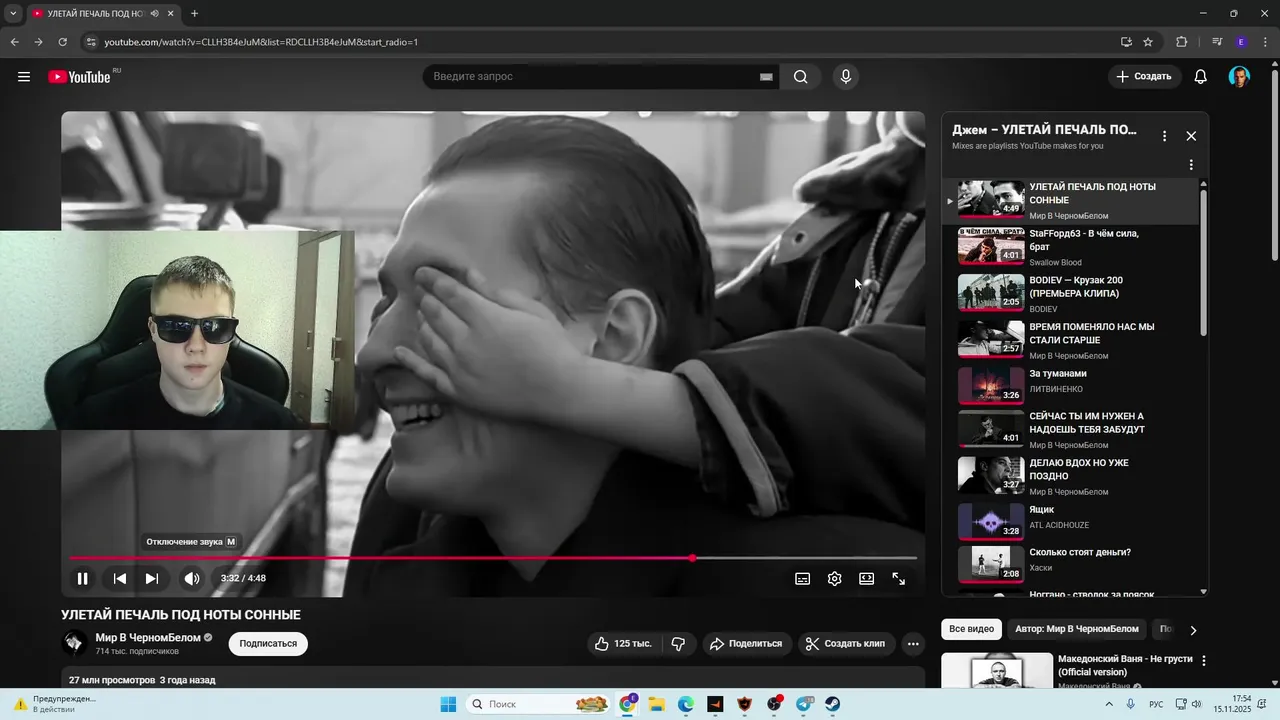Reload the page

click(62, 42)
